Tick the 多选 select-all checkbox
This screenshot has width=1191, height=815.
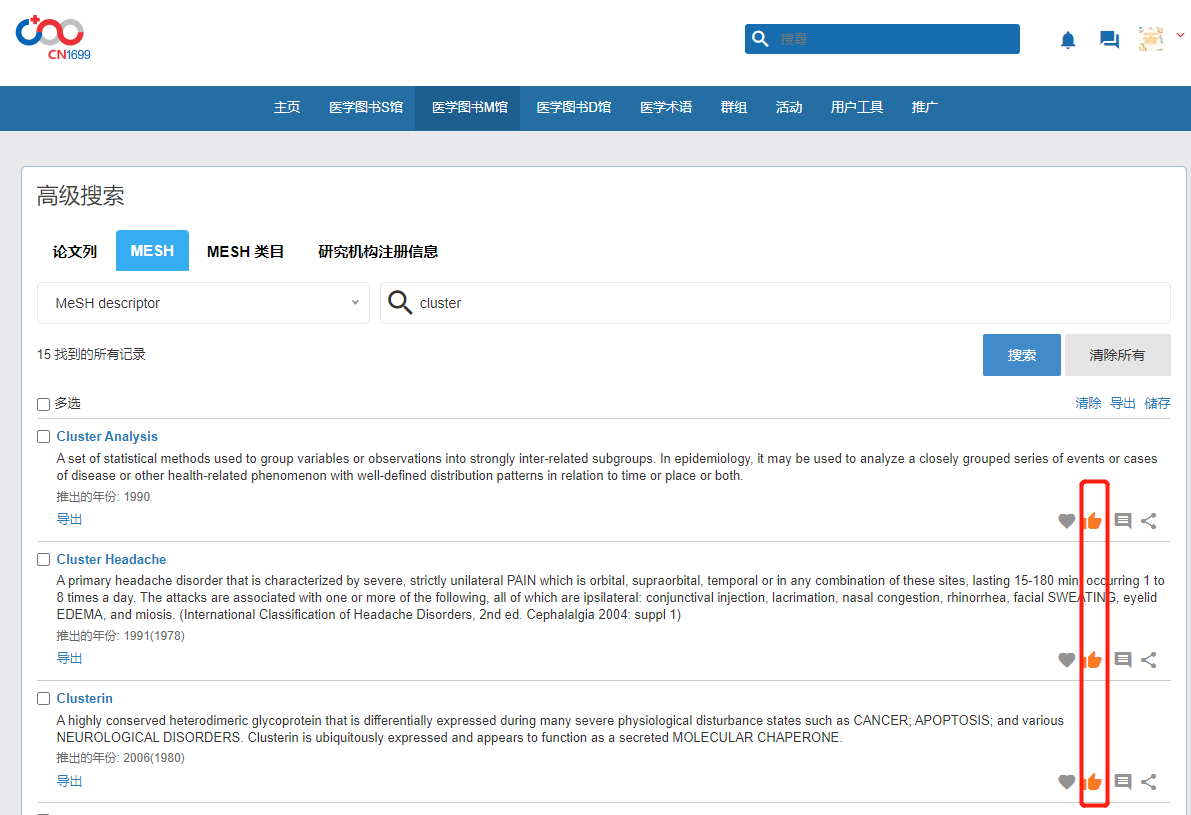[x=43, y=404]
